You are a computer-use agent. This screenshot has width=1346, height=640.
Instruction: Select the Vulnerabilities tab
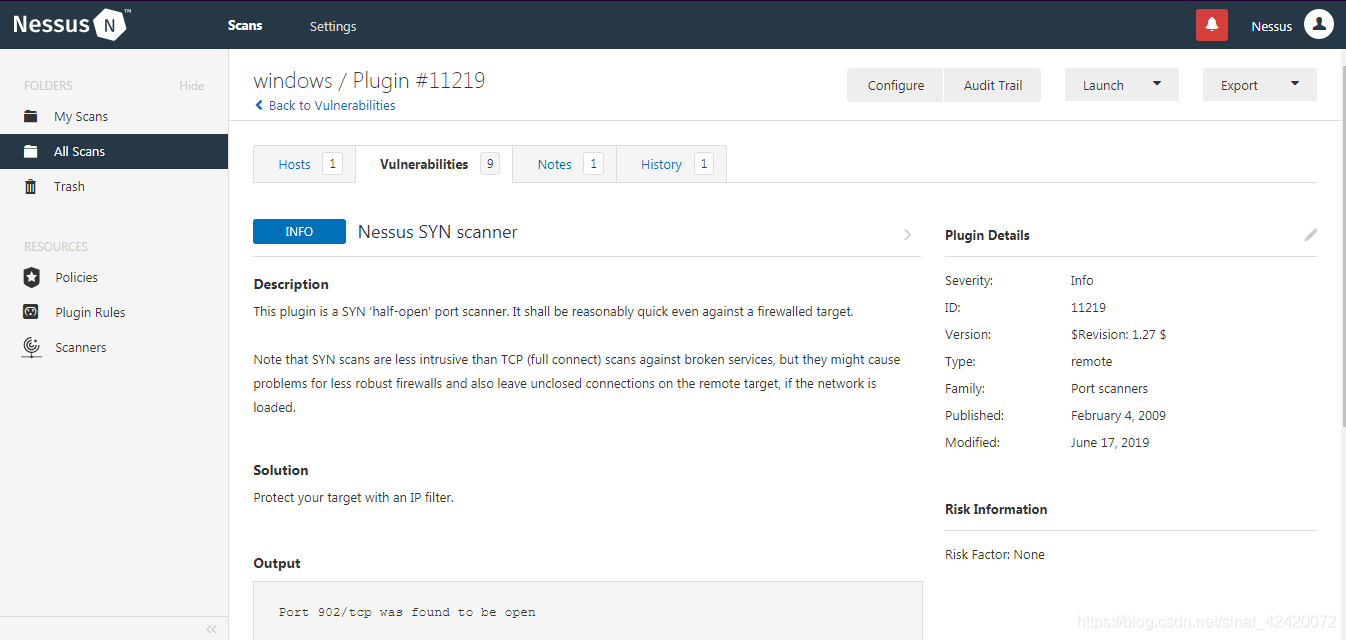[434, 164]
